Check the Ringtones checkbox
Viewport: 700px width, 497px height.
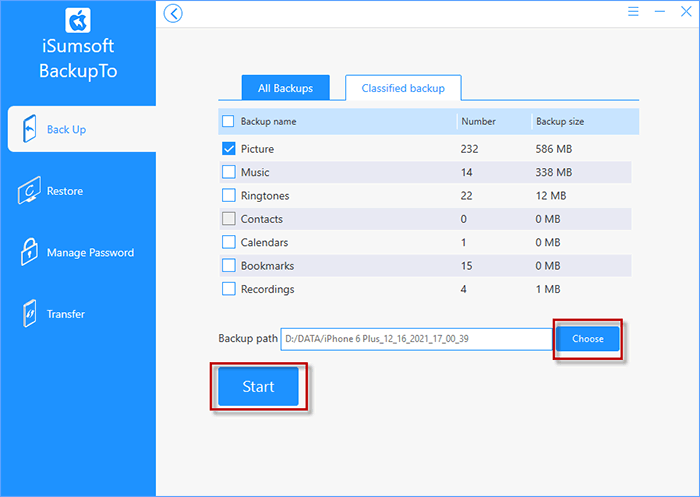point(229,196)
